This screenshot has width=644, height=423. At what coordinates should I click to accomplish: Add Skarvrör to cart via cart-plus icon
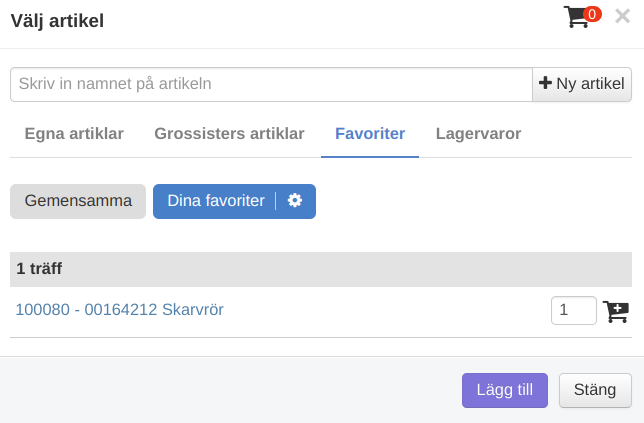point(615,311)
